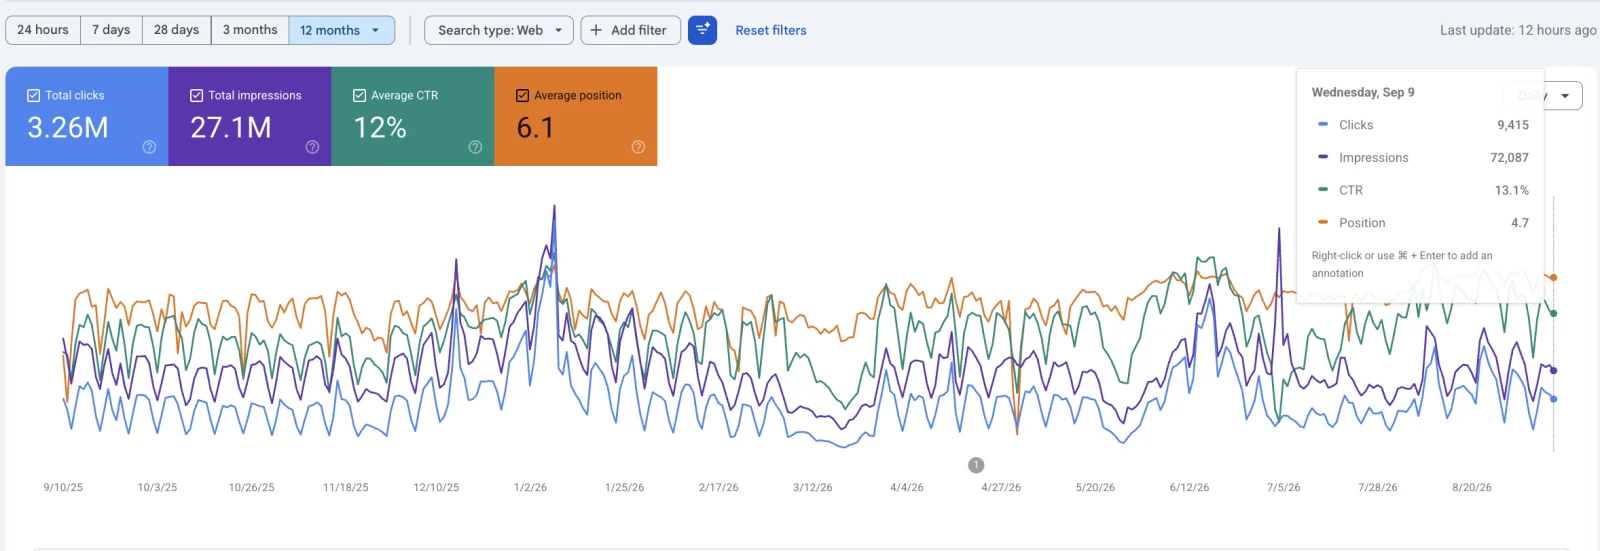The width and height of the screenshot is (1600, 551).
Task: Click the annotation marker numbered 1
Action: click(976, 465)
